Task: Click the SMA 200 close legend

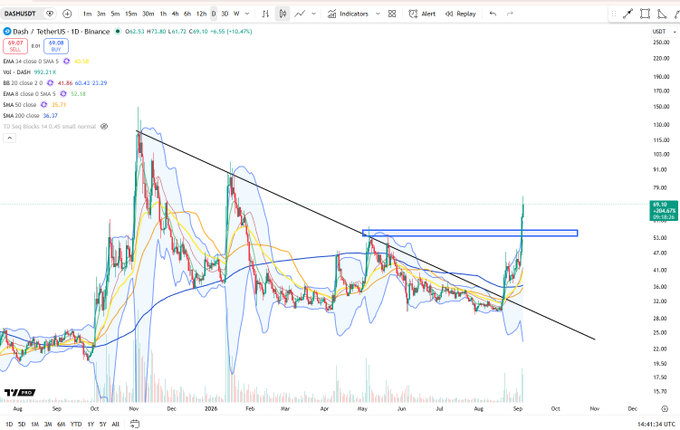Action: point(21,116)
